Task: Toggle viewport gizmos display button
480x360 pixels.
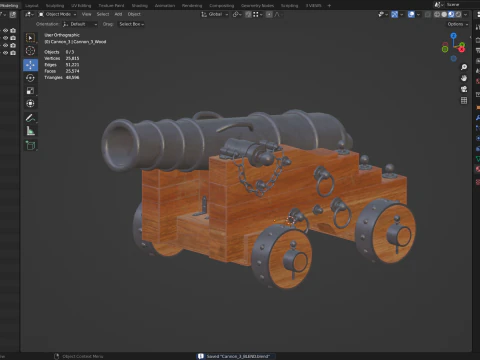Action: point(395,14)
